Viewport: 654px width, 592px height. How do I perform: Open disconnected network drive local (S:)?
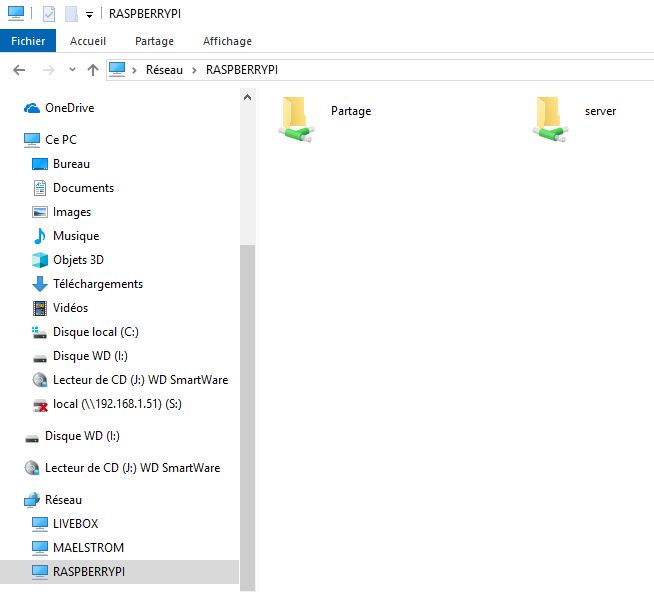point(116,404)
